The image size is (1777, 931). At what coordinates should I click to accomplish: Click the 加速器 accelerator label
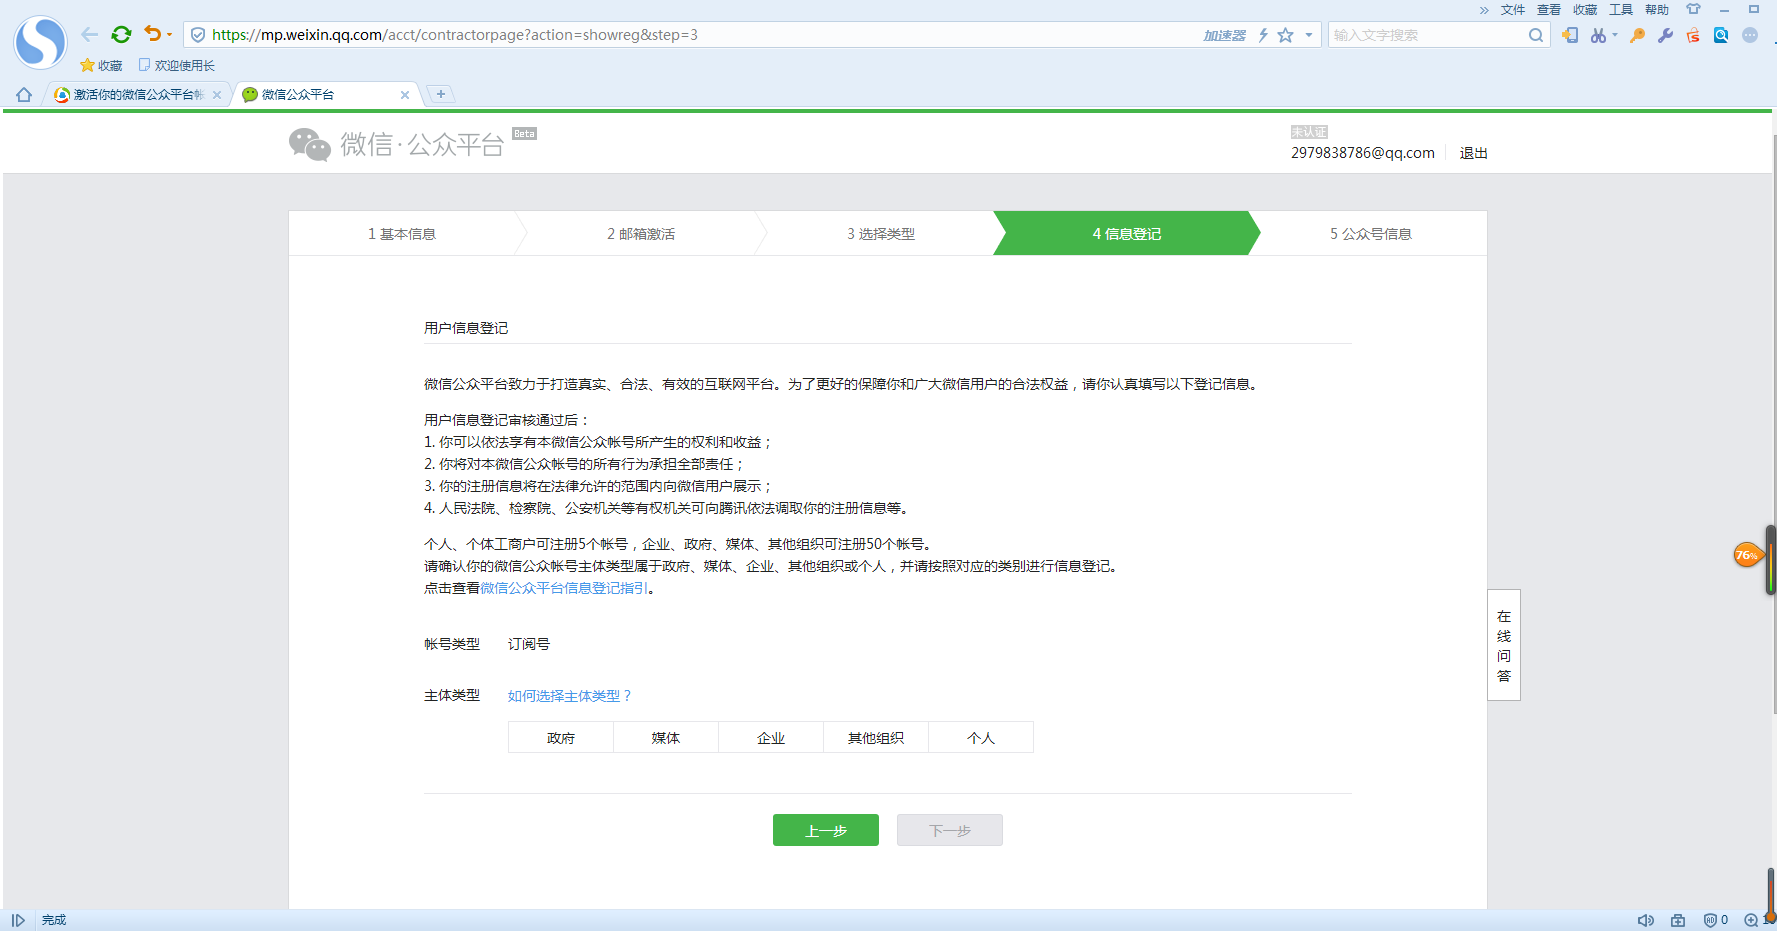[x=1224, y=35]
